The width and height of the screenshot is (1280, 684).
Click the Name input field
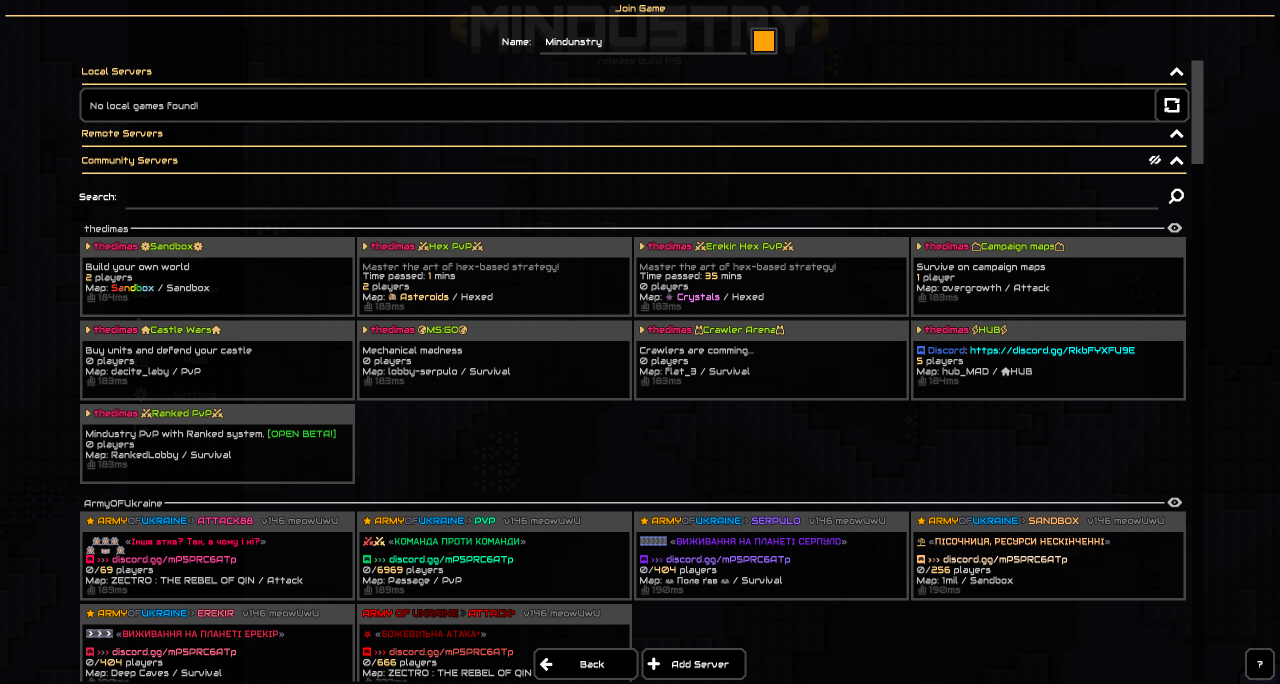click(640, 41)
